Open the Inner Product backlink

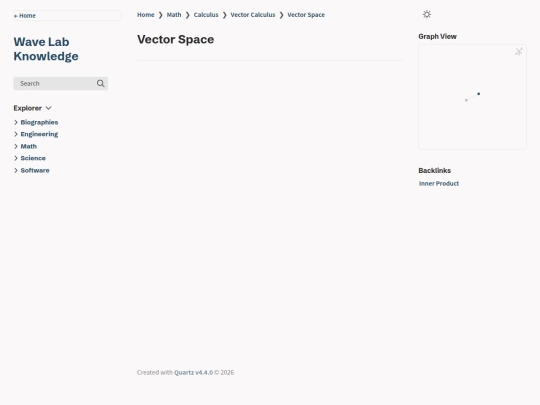click(439, 184)
